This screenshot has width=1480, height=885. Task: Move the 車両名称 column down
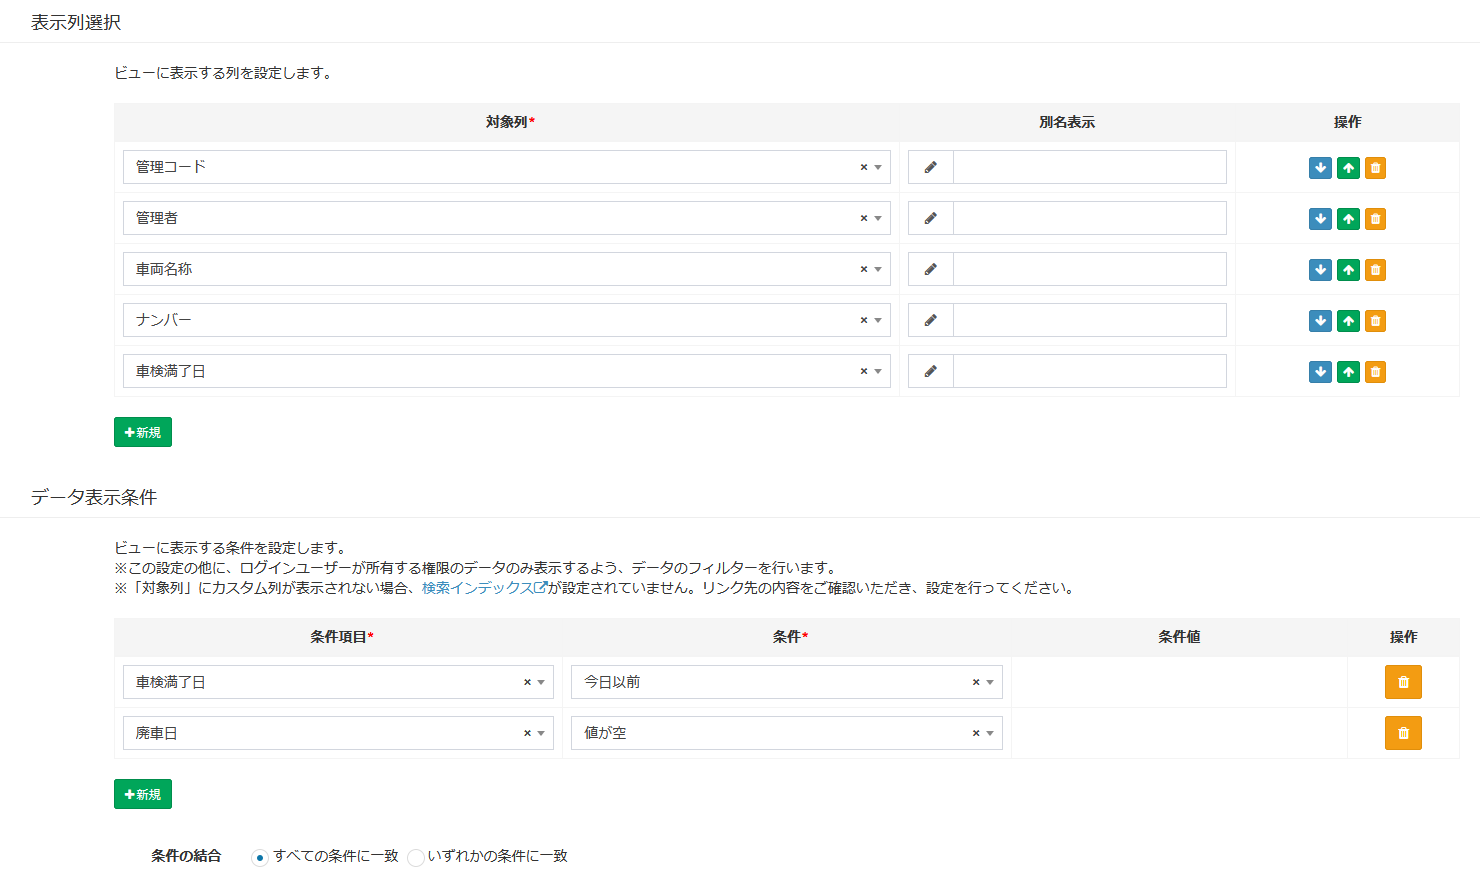pyautogui.click(x=1320, y=270)
